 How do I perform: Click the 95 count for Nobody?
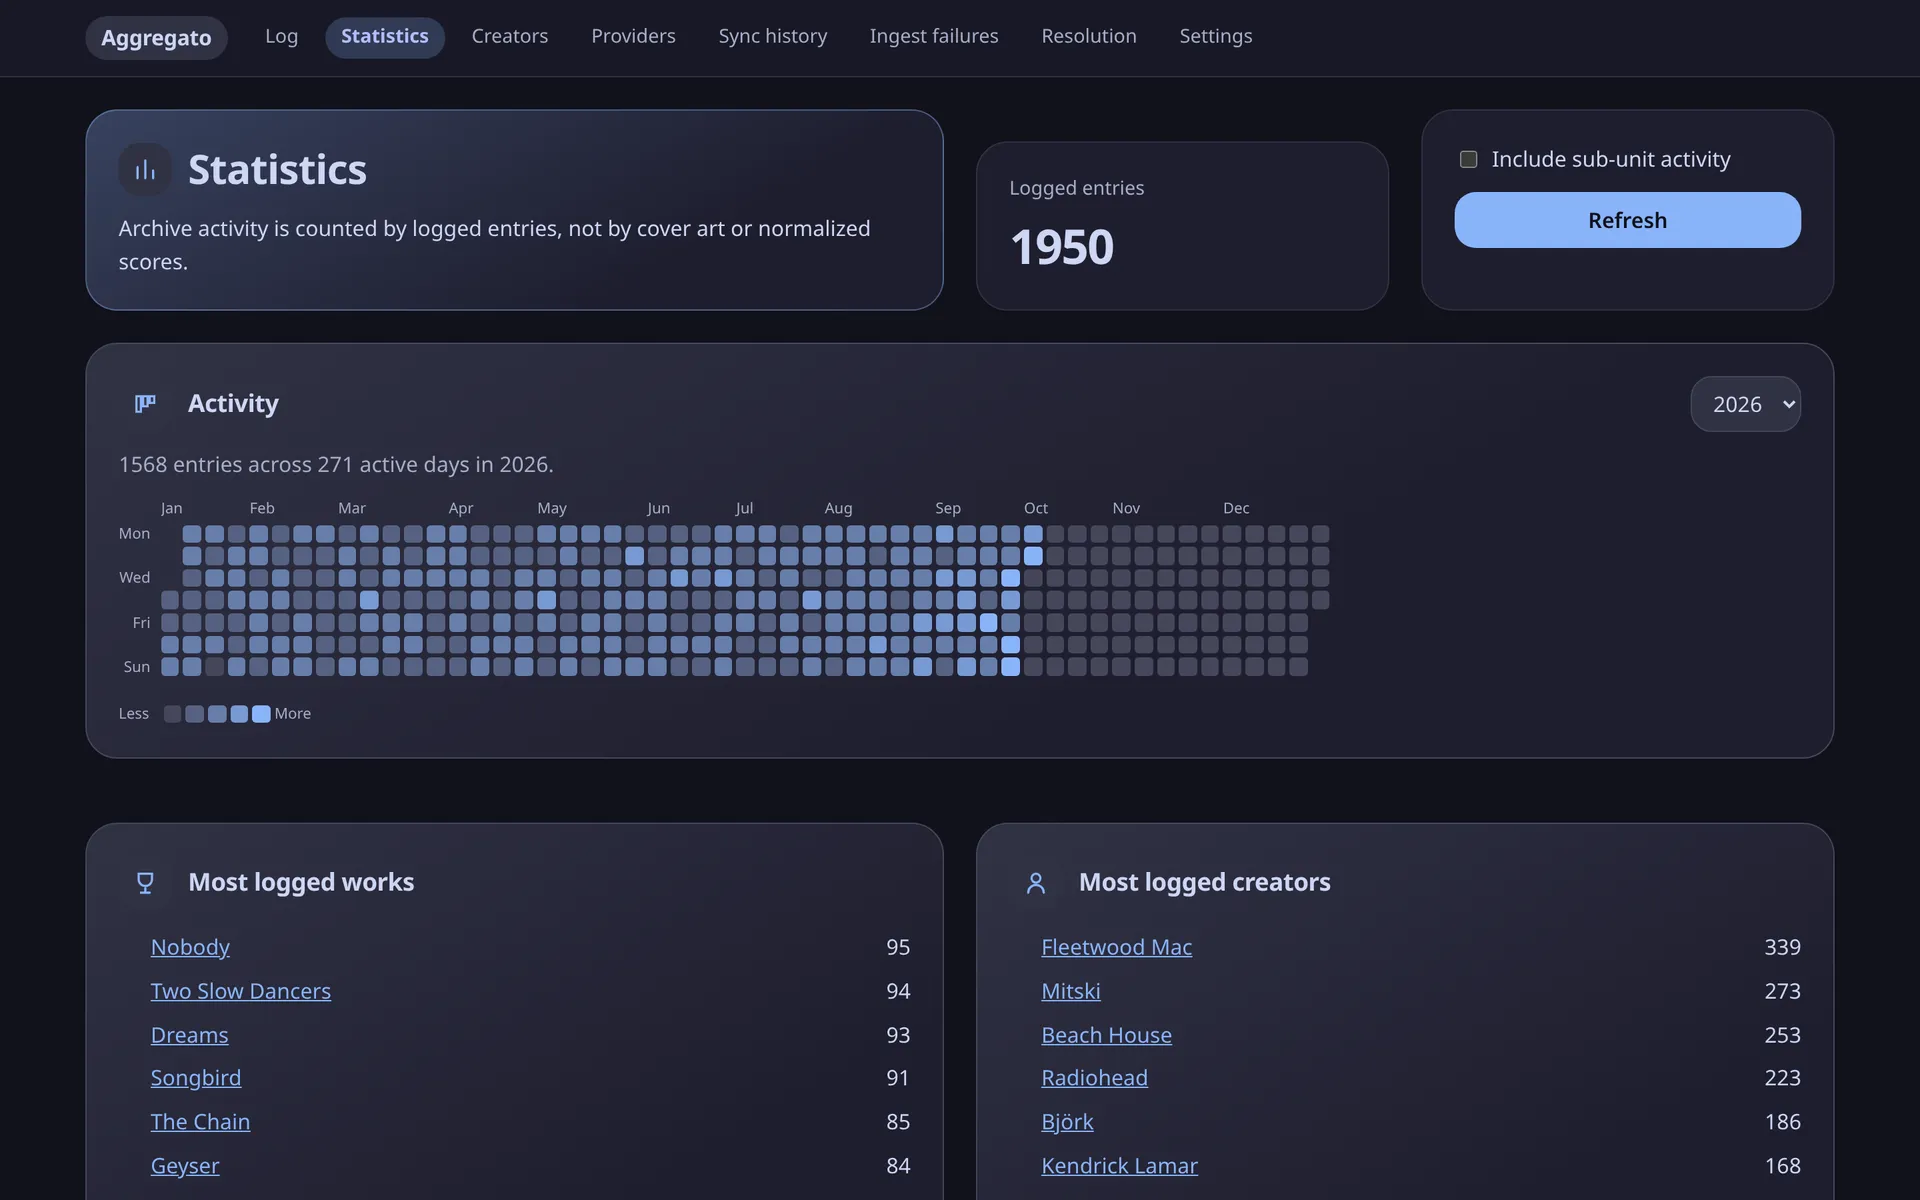tap(898, 947)
